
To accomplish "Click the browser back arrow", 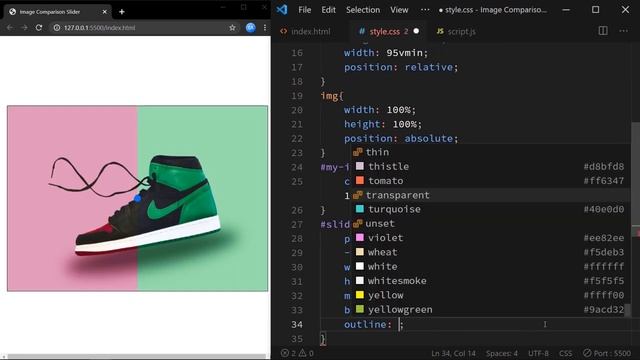I will (10, 27).
